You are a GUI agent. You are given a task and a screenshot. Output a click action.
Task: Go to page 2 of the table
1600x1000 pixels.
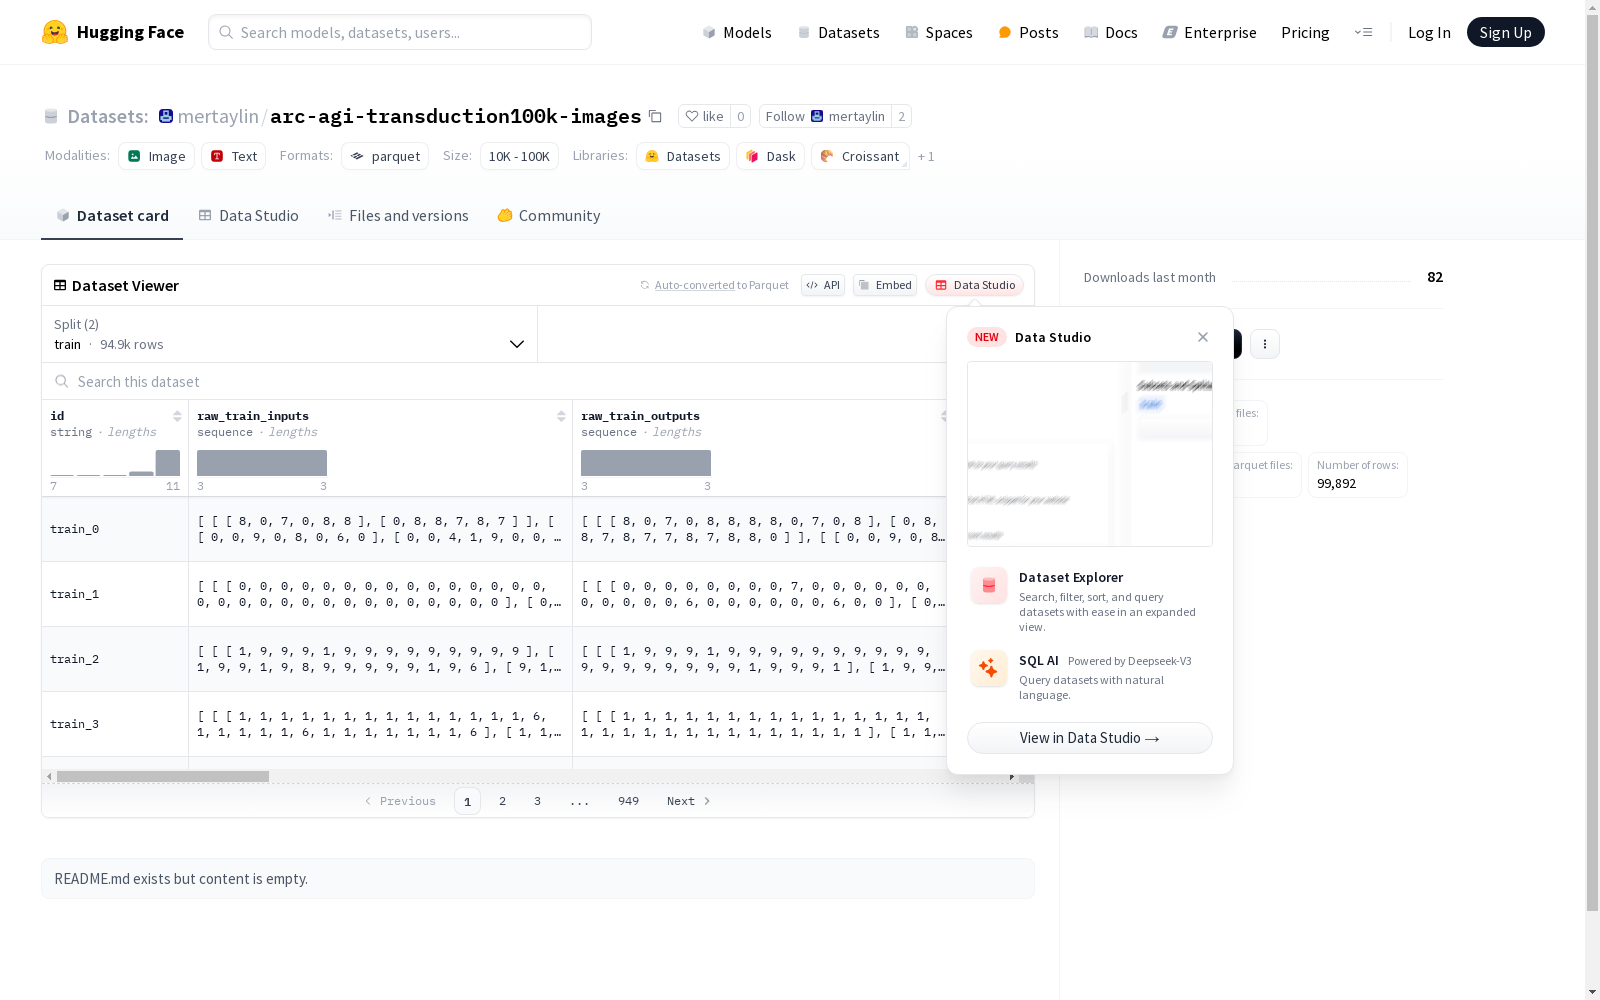[502, 801]
